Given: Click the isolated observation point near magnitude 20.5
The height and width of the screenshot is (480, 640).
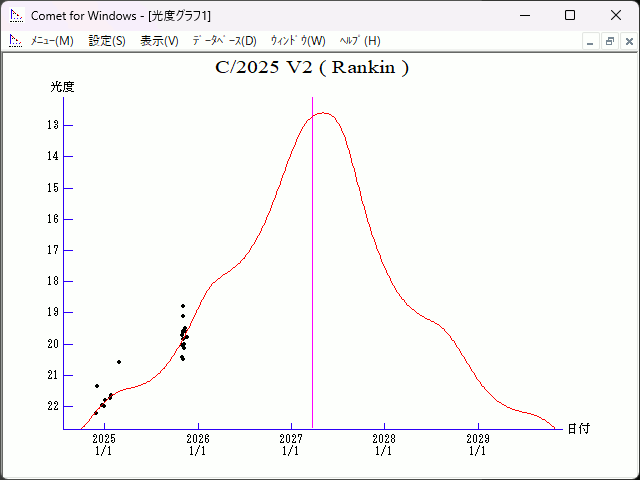Looking at the screenshot, I should (119, 362).
